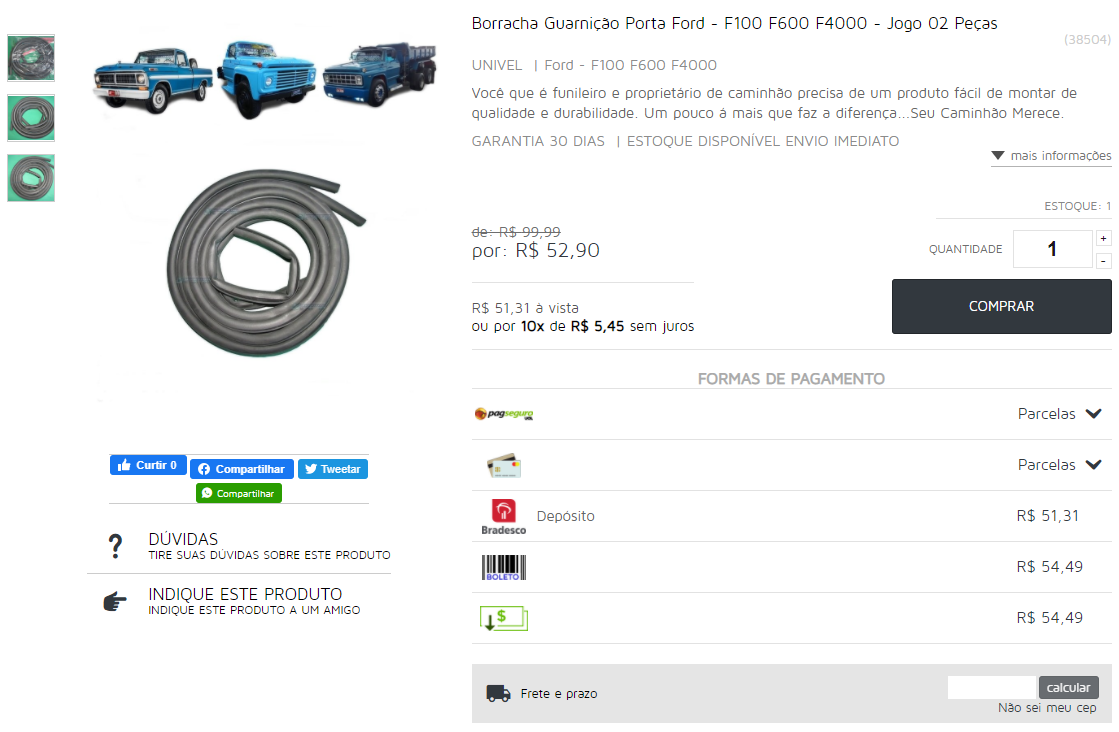Select the Bradesco deposit icon
The image size is (1119, 732).
coord(504,517)
